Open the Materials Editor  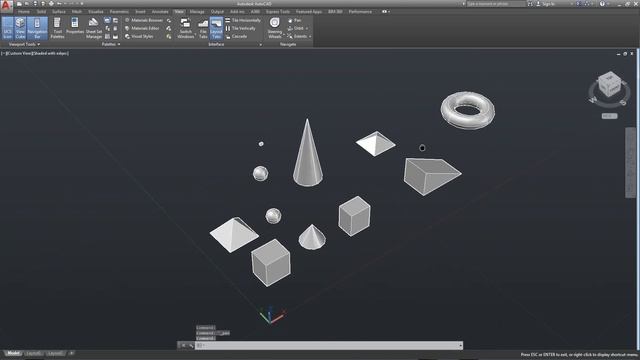click(x=142, y=28)
